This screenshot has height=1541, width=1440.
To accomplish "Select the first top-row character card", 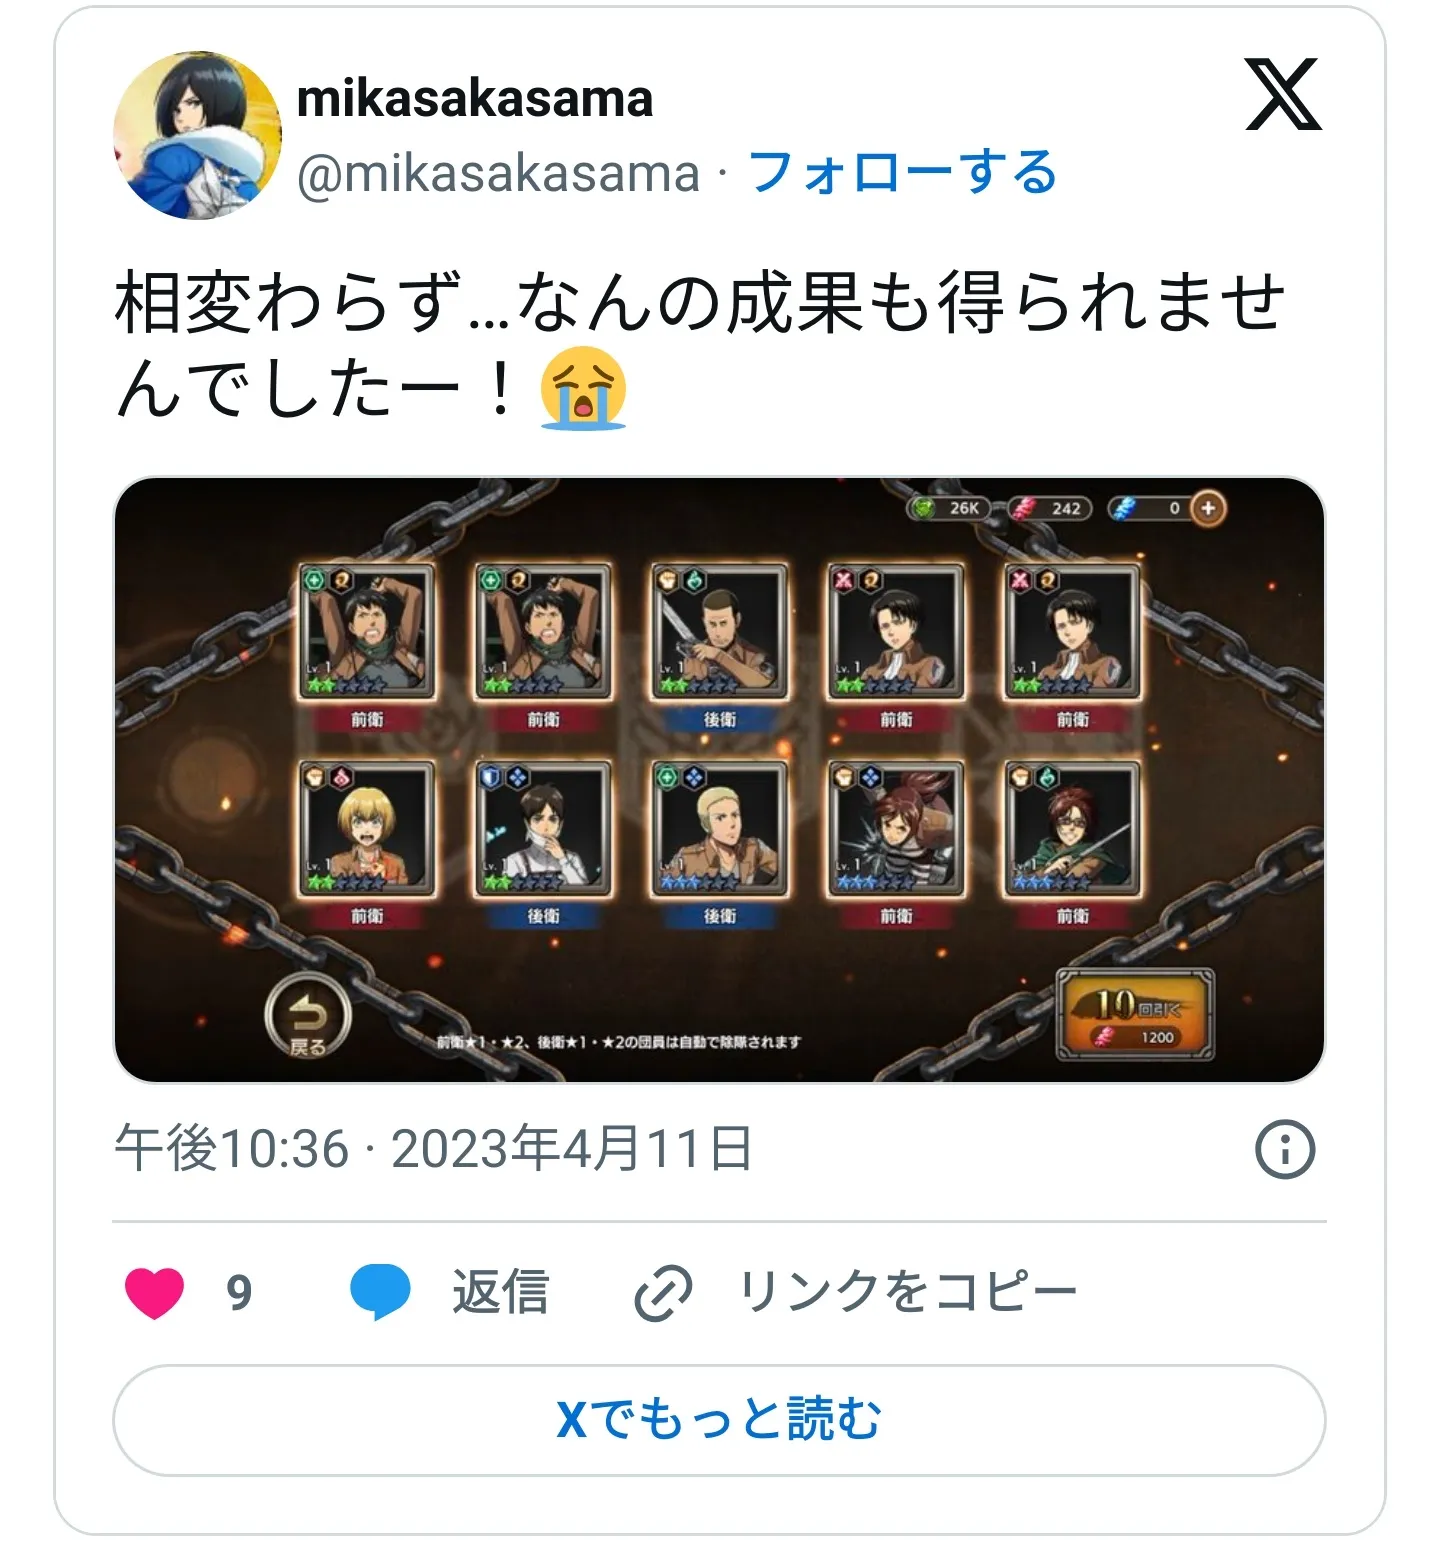I will tap(367, 633).
